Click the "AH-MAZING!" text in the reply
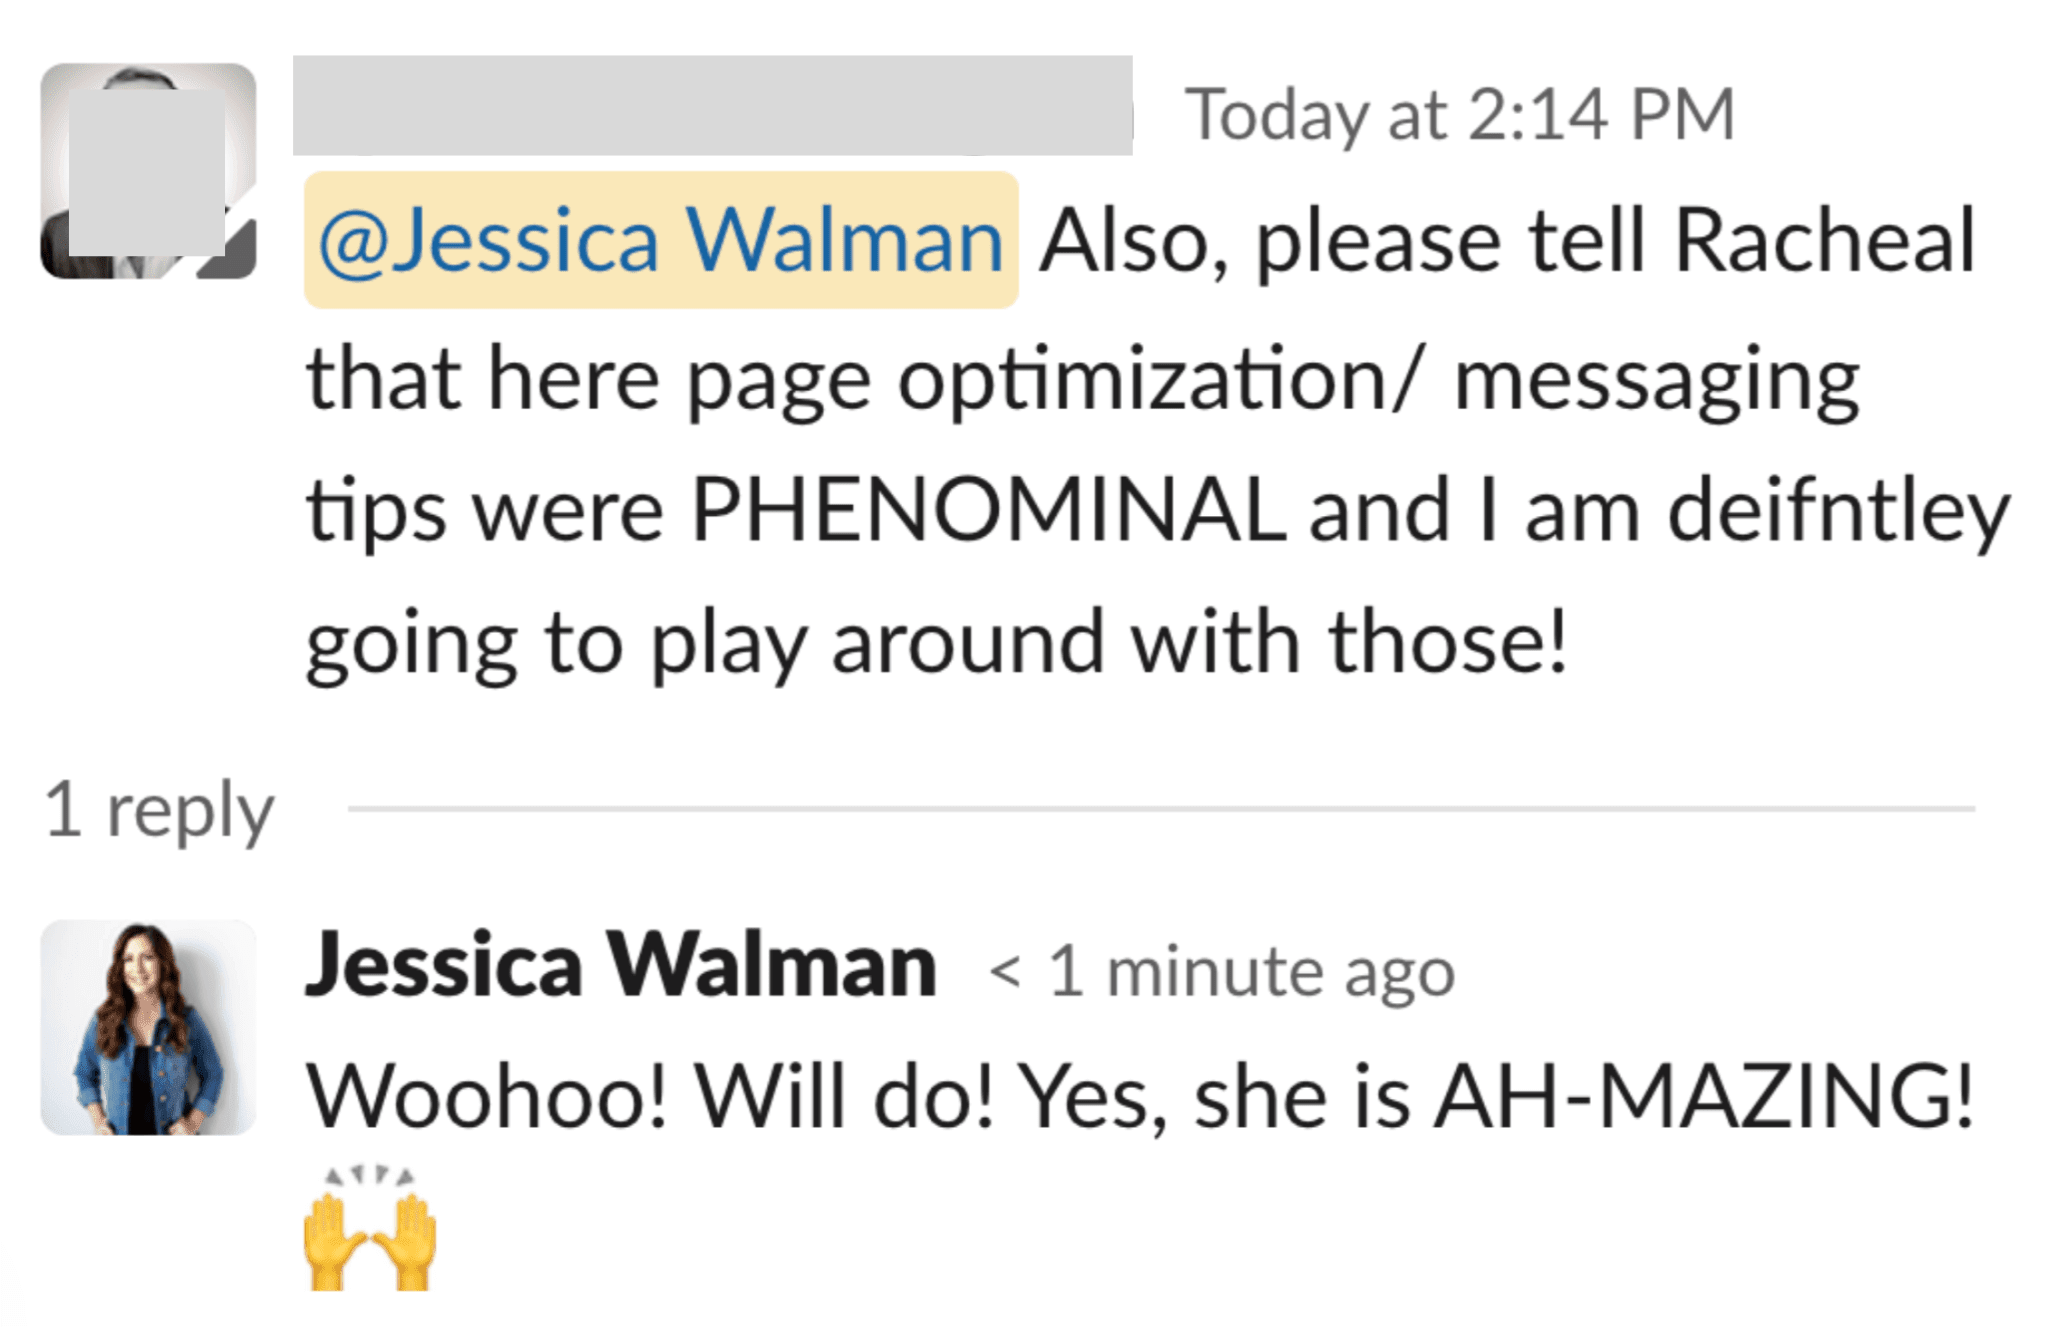The height and width of the screenshot is (1327, 2048). 1704,1097
